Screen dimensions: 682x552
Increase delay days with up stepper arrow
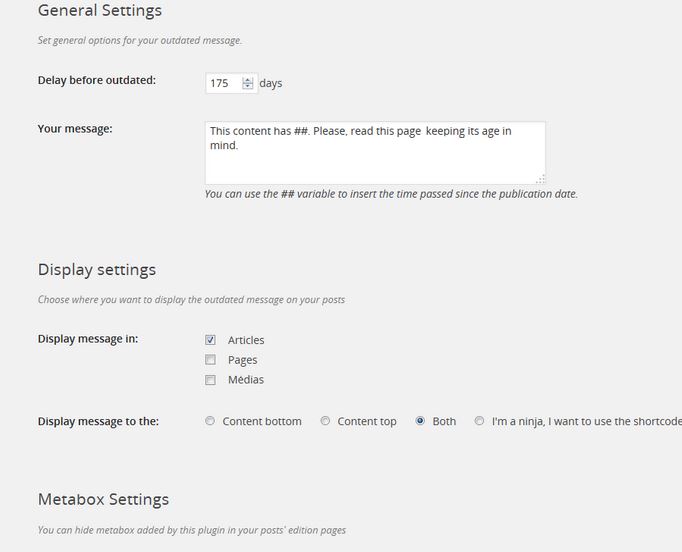tap(247, 80)
